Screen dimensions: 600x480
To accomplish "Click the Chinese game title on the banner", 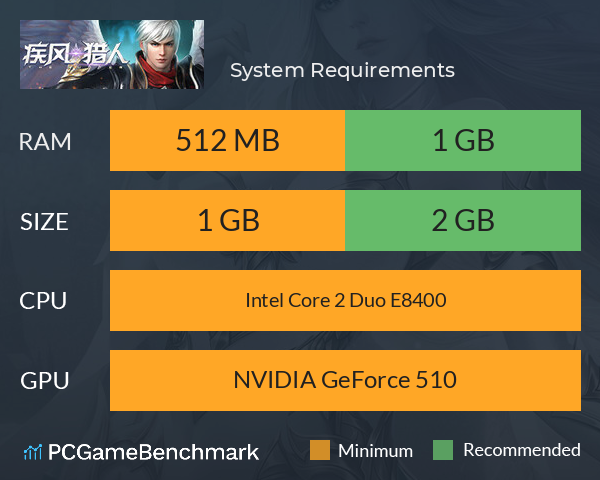I will [73, 56].
